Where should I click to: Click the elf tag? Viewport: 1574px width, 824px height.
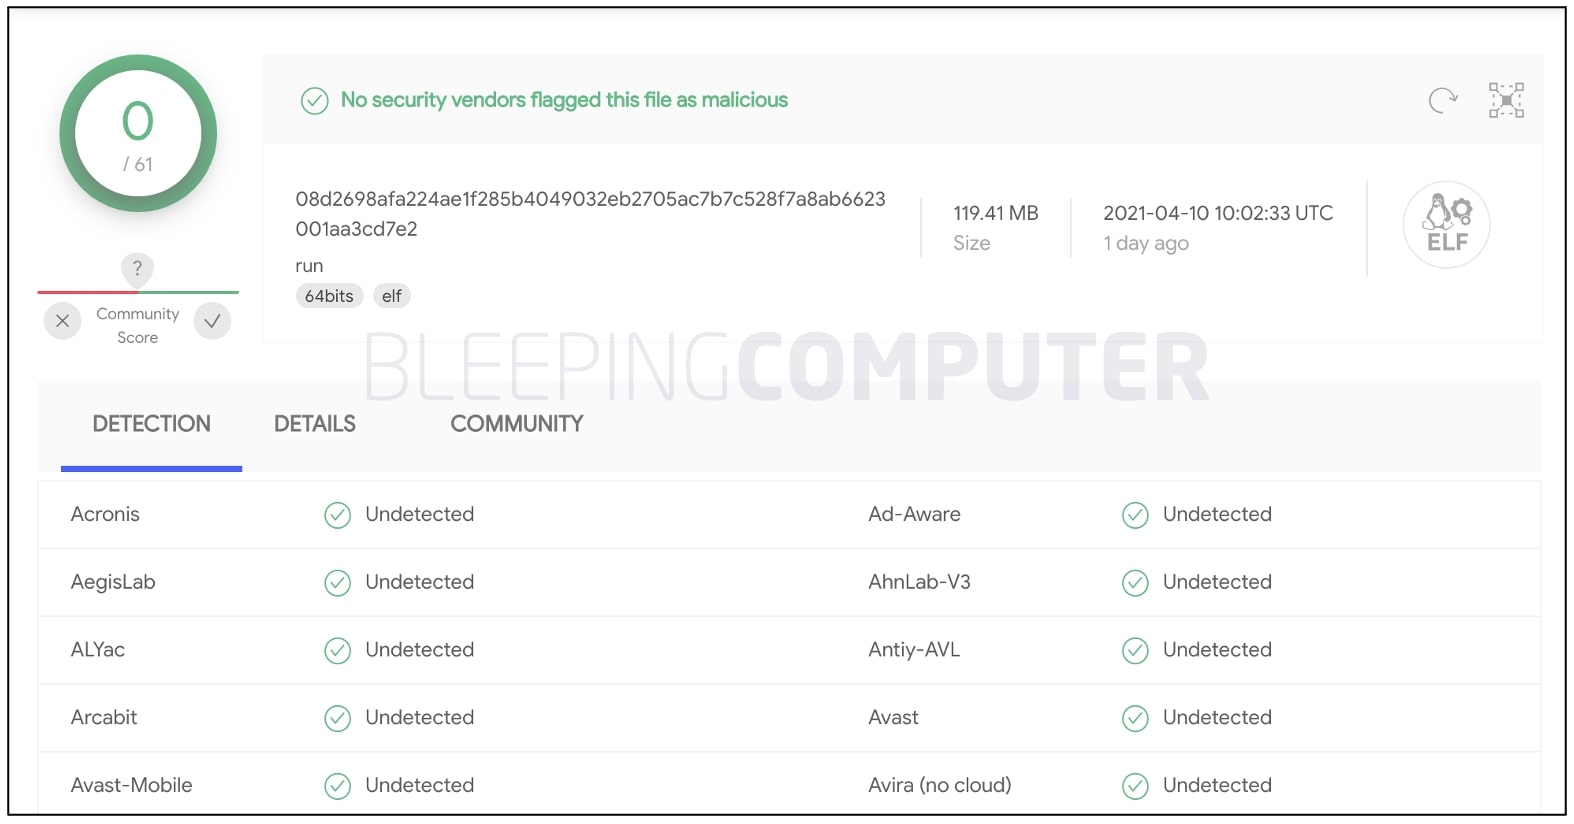click(x=391, y=295)
